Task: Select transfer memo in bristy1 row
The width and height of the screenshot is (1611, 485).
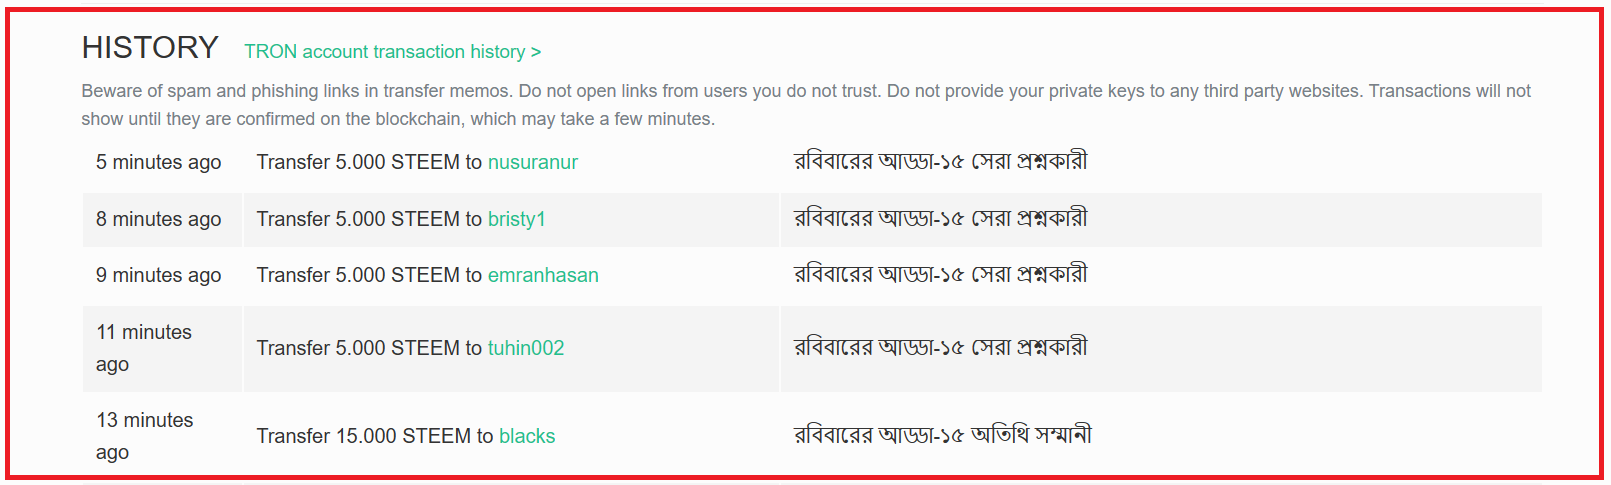Action: [x=941, y=218]
